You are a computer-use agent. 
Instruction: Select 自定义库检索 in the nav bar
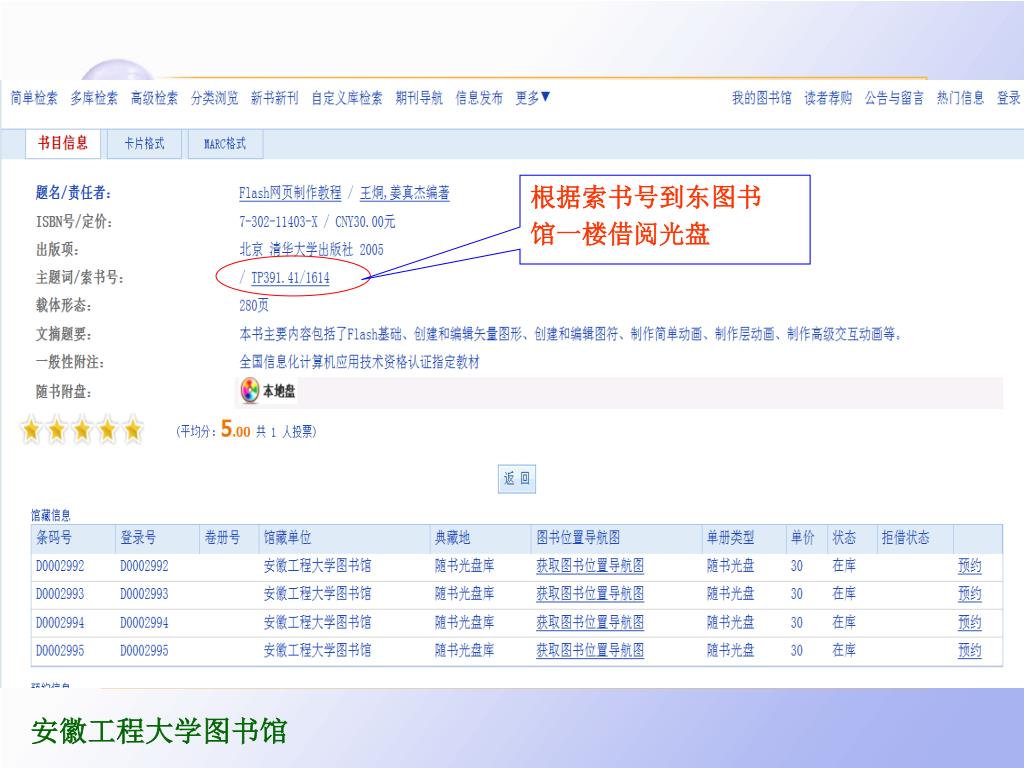[x=347, y=98]
